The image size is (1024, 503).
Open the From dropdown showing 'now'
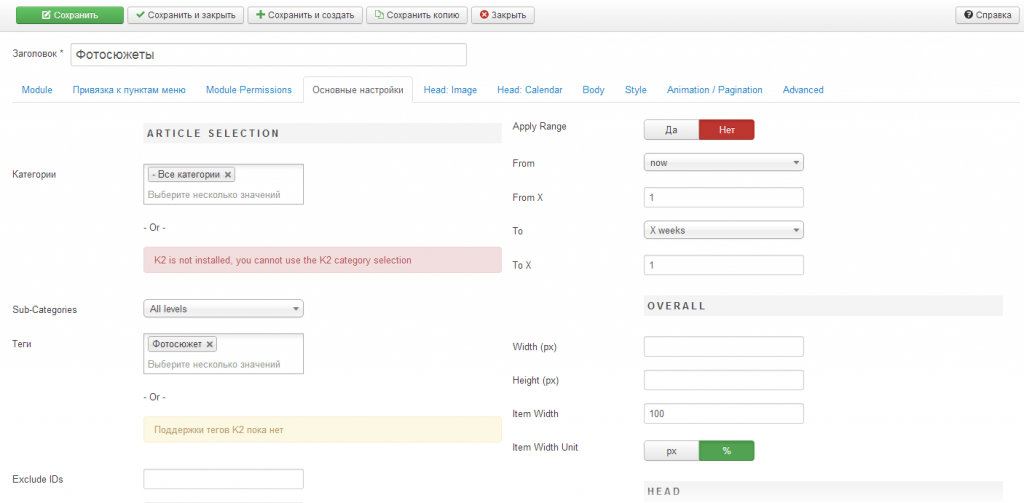[723, 162]
